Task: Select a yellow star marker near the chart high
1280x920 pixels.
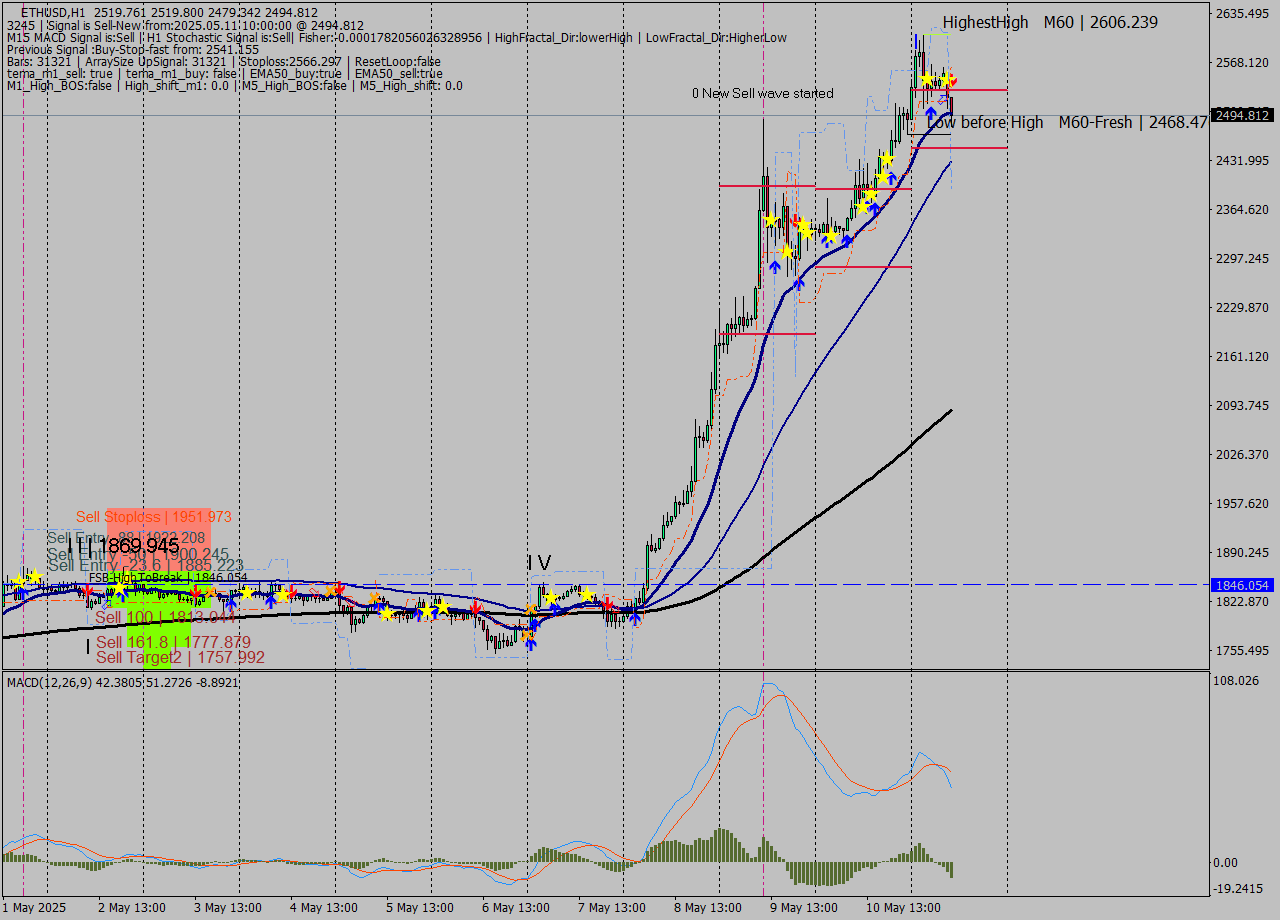Action: [926, 81]
